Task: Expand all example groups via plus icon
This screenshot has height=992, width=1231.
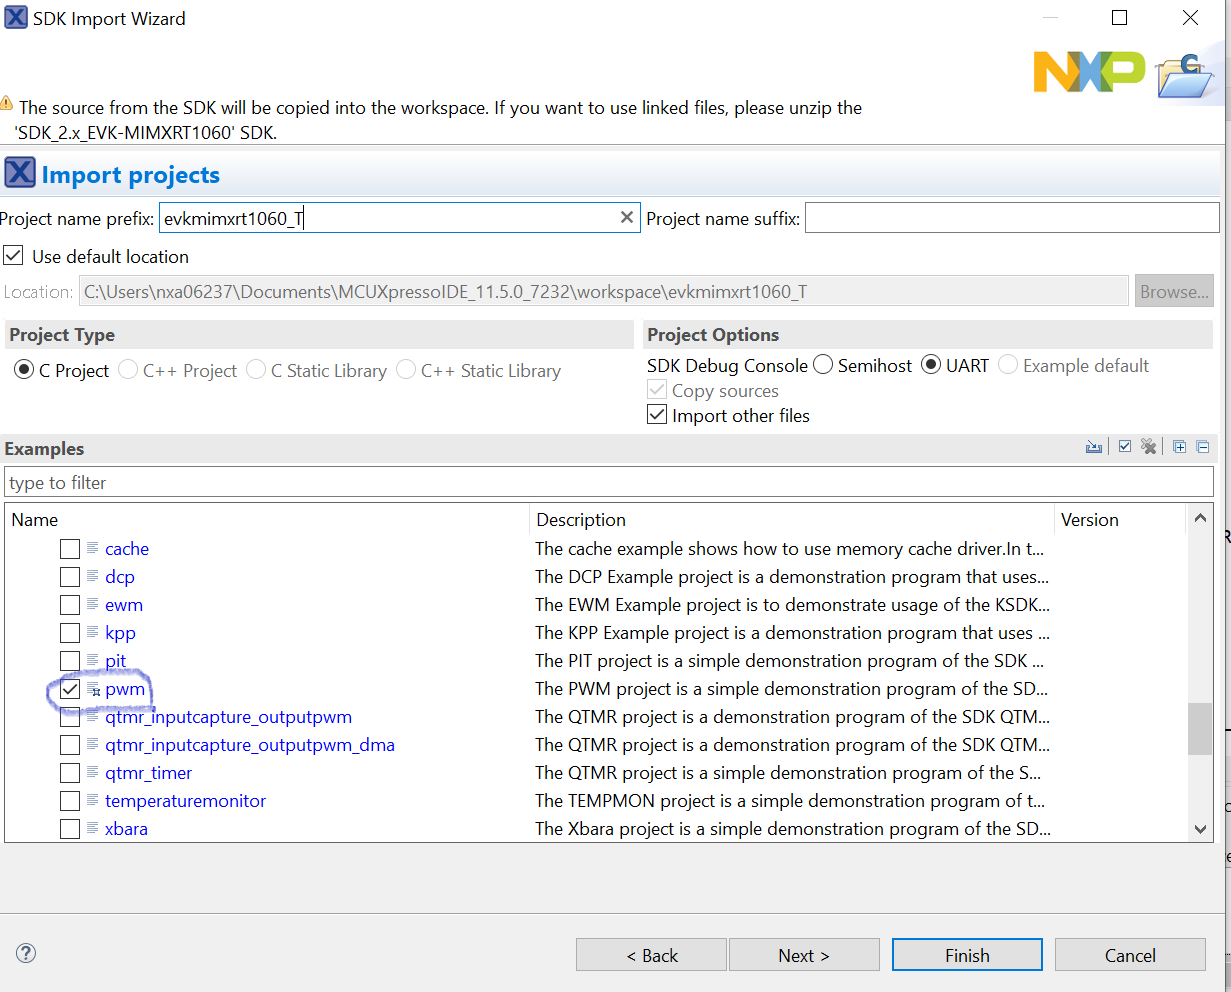Action: pyautogui.click(x=1179, y=447)
